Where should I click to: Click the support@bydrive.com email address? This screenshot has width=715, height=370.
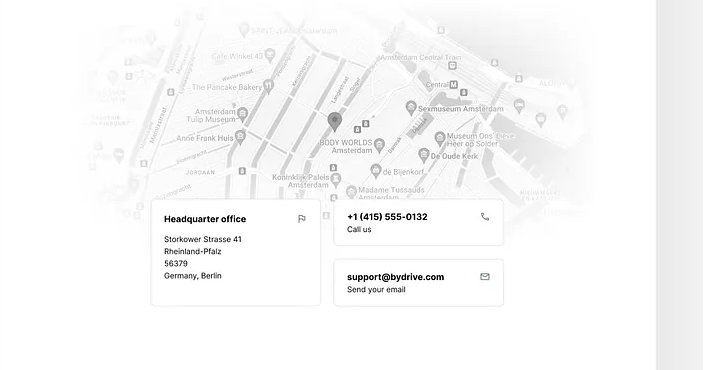point(395,277)
